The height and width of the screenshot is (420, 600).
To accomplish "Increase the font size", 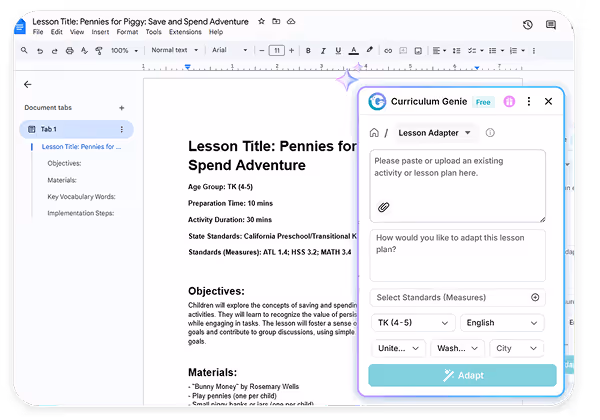I will [x=292, y=50].
